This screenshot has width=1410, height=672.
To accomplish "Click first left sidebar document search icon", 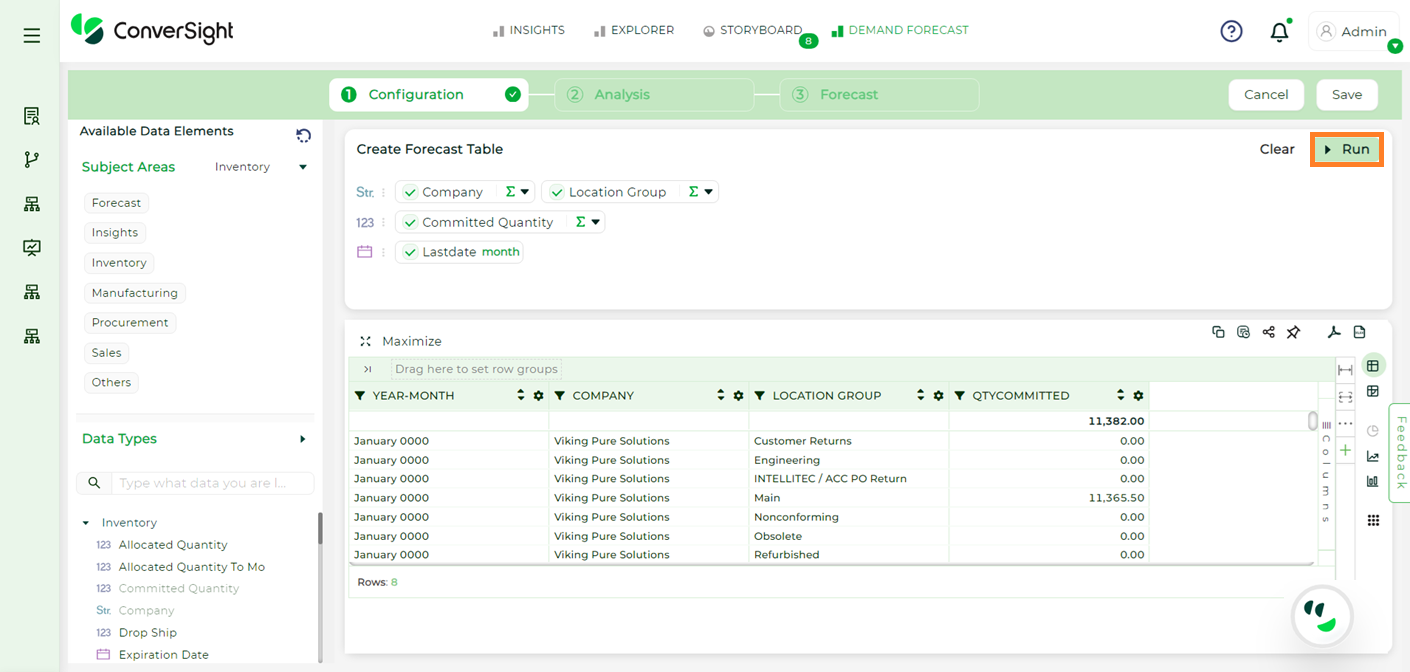I will click(x=32, y=116).
